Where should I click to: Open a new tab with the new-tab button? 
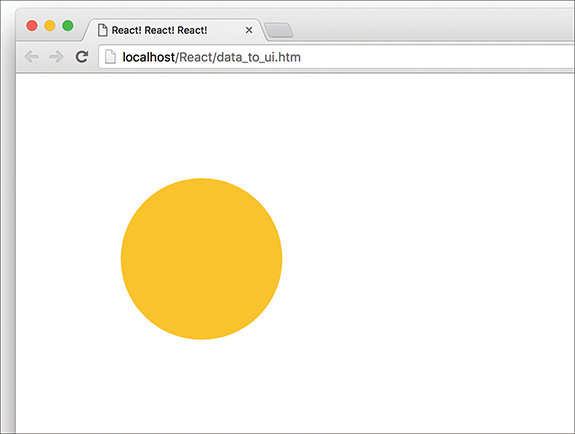coord(279,30)
